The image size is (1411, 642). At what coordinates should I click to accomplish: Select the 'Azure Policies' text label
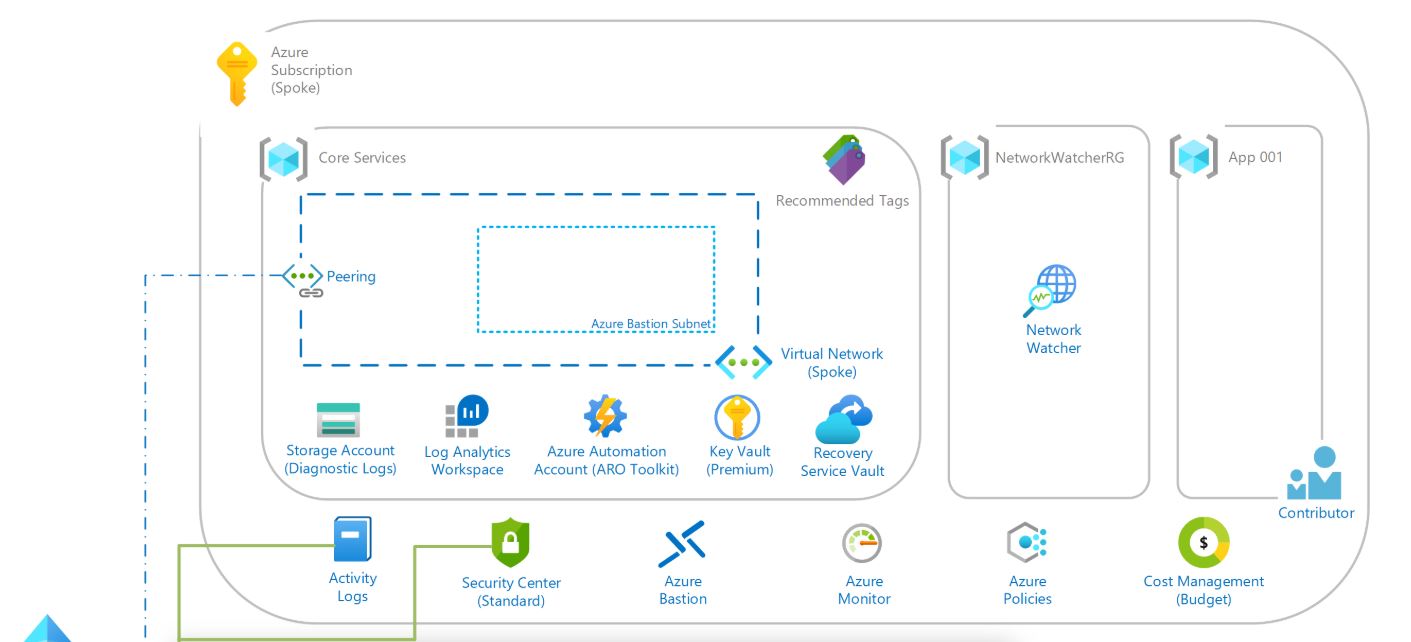1028,590
